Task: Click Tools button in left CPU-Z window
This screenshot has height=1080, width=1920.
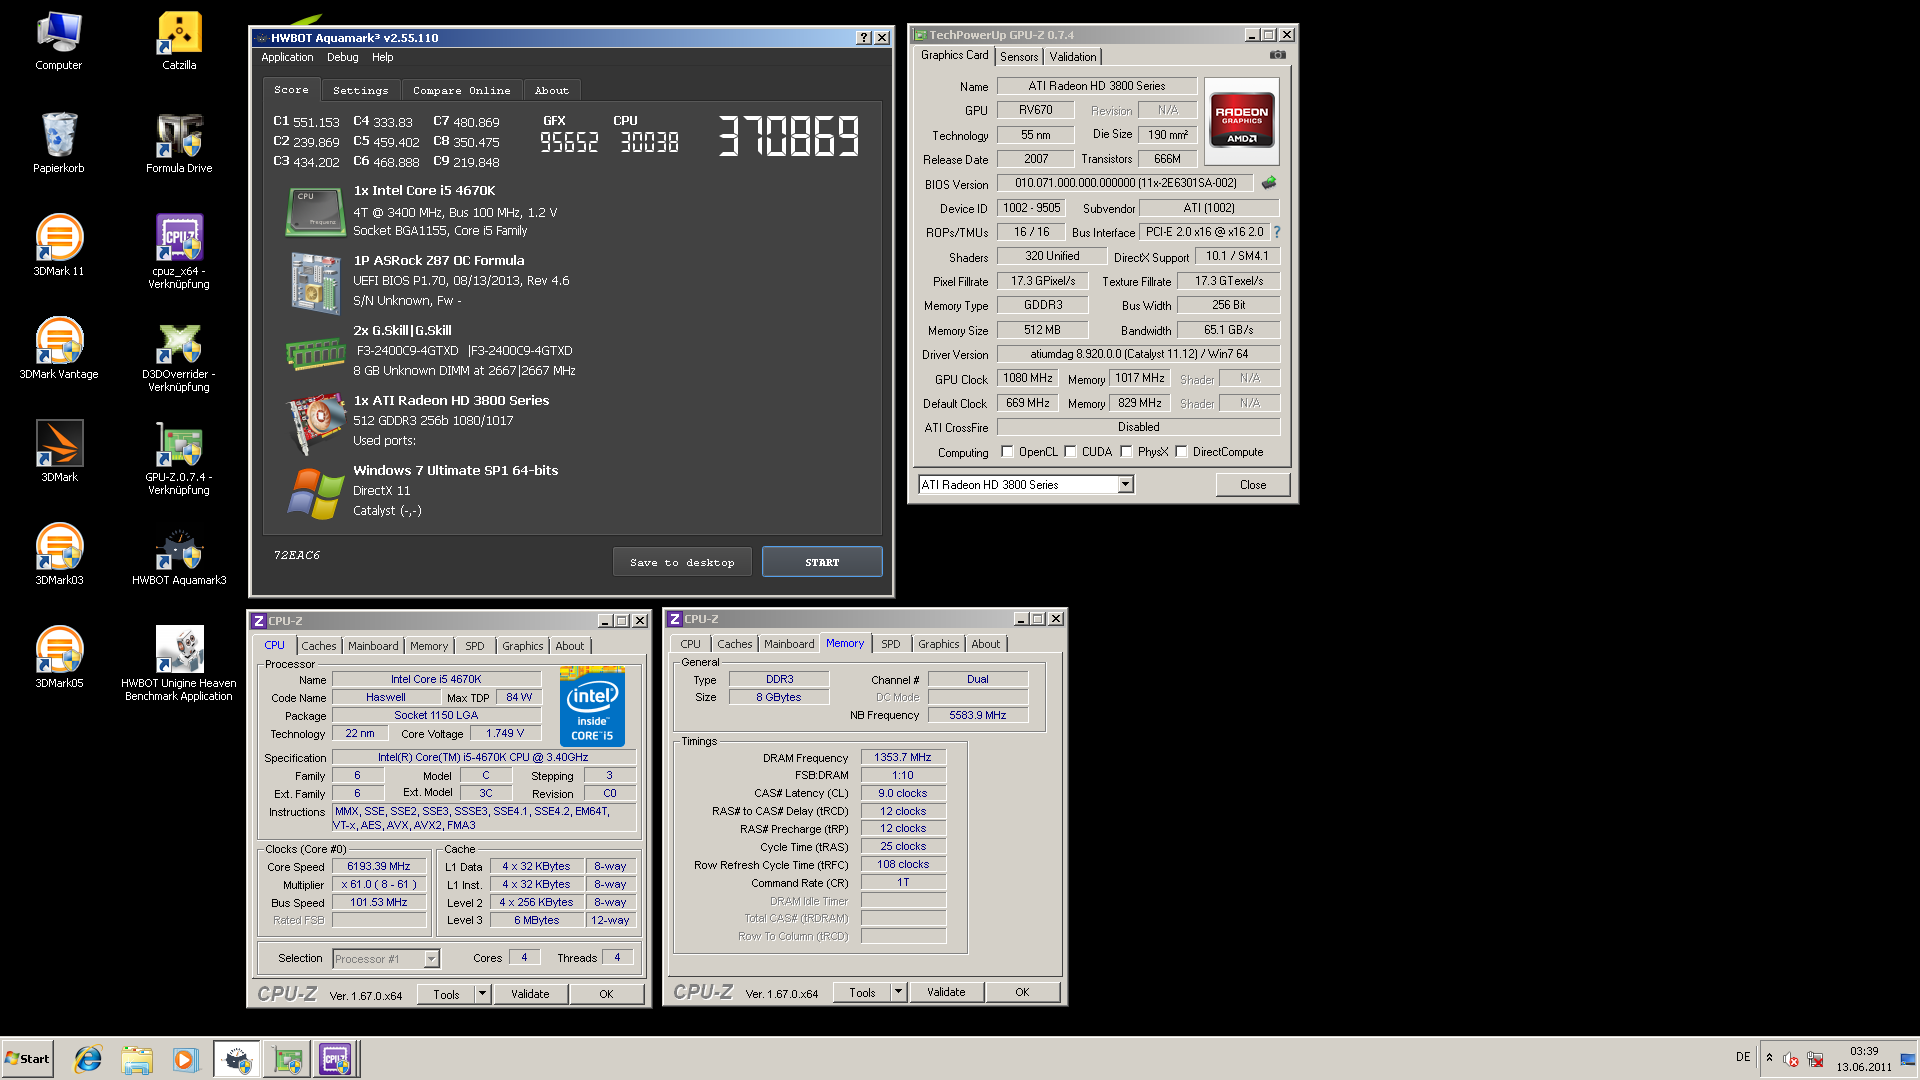Action: pos(446,994)
